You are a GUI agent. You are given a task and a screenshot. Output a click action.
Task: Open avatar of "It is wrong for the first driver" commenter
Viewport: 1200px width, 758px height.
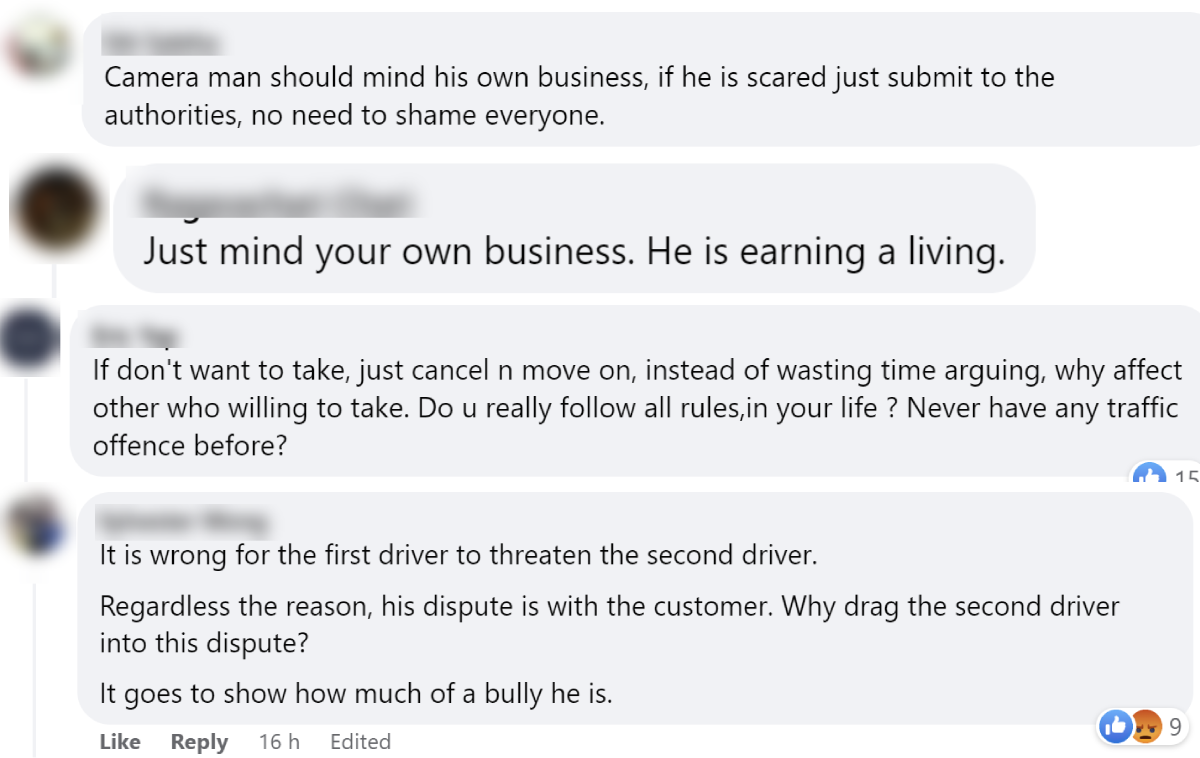pos(36,524)
